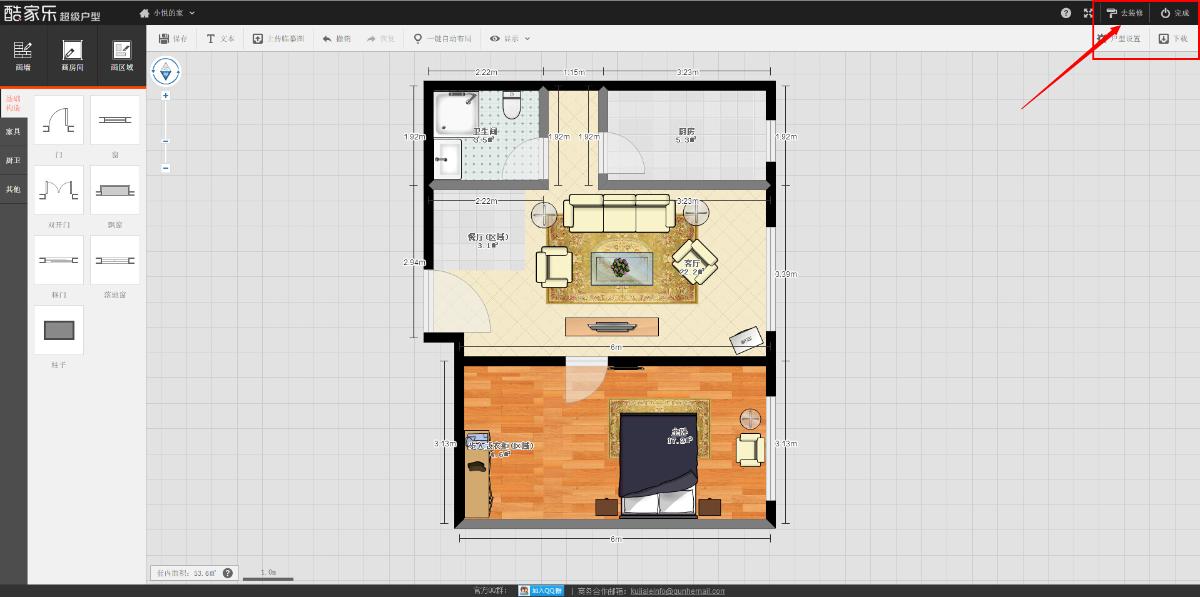Open the 显示 eye display dropdown
This screenshot has height=597, width=1200.
point(495,39)
